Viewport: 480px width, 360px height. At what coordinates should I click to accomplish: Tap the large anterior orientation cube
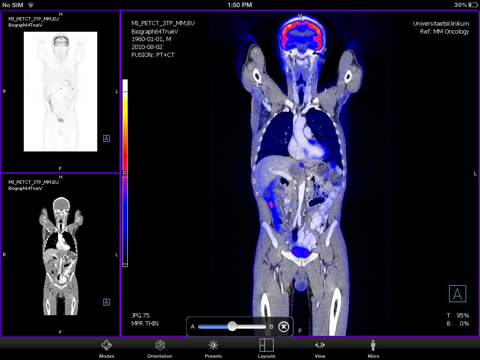pos(457,294)
